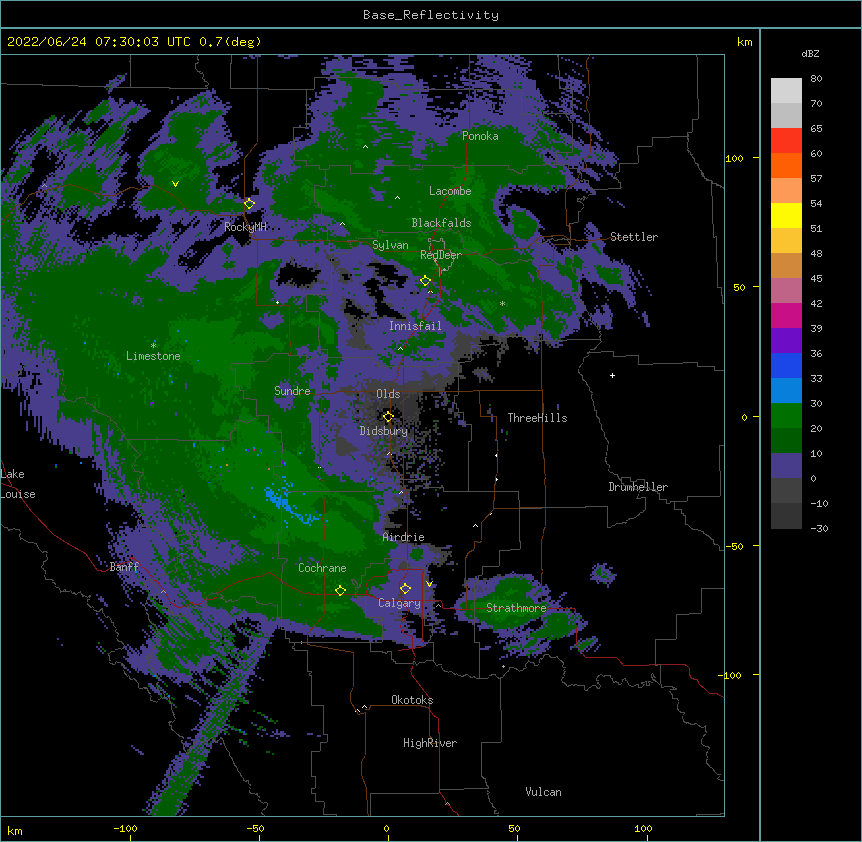
Task: Pick the light blue 33-30 dBZ legend swatch
Action: pyautogui.click(x=786, y=391)
